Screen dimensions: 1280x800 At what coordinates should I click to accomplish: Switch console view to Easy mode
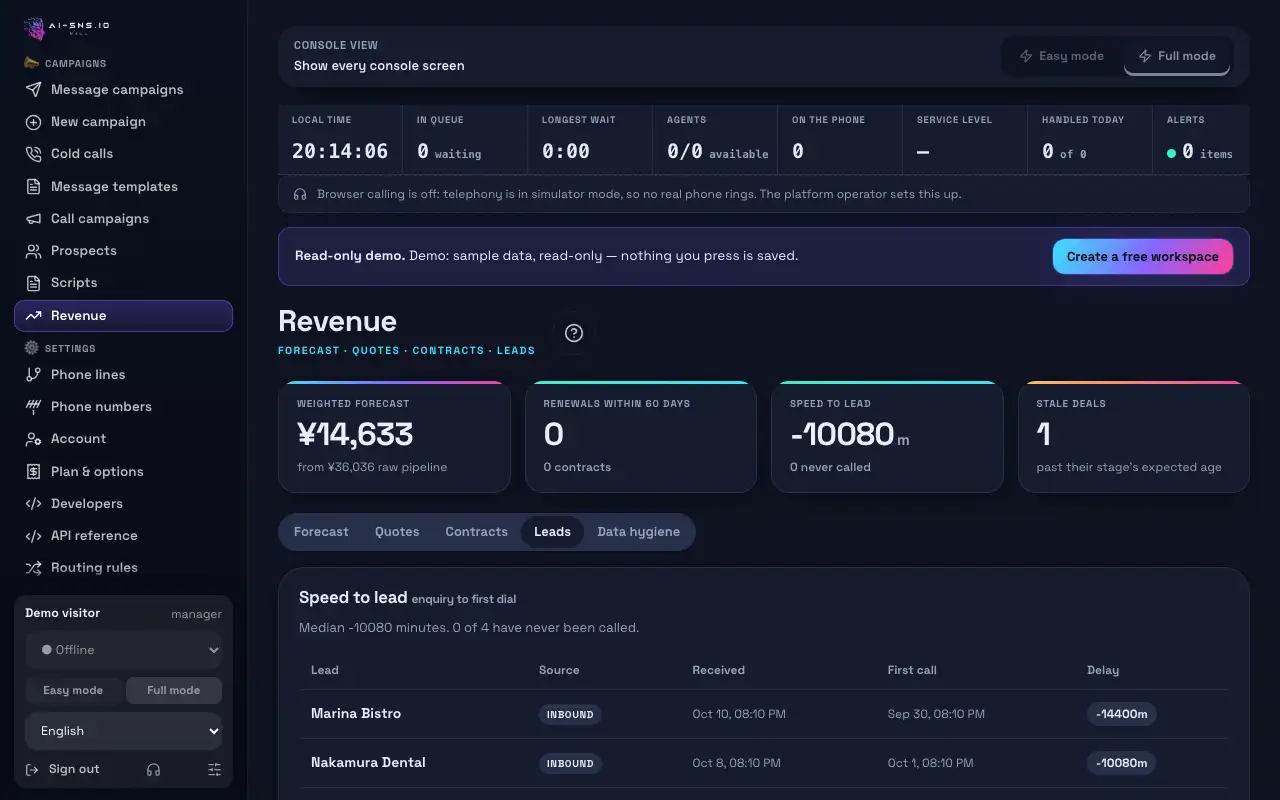[x=1062, y=56]
